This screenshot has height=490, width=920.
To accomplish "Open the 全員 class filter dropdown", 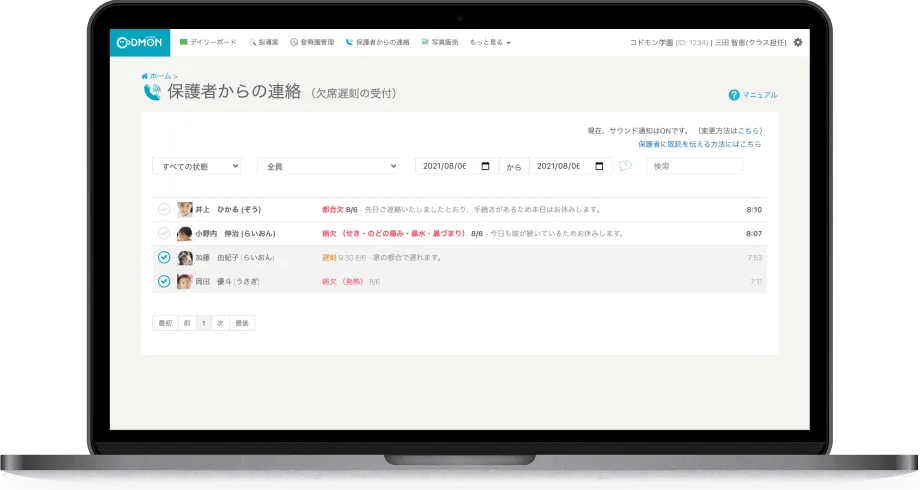I will click(x=327, y=166).
